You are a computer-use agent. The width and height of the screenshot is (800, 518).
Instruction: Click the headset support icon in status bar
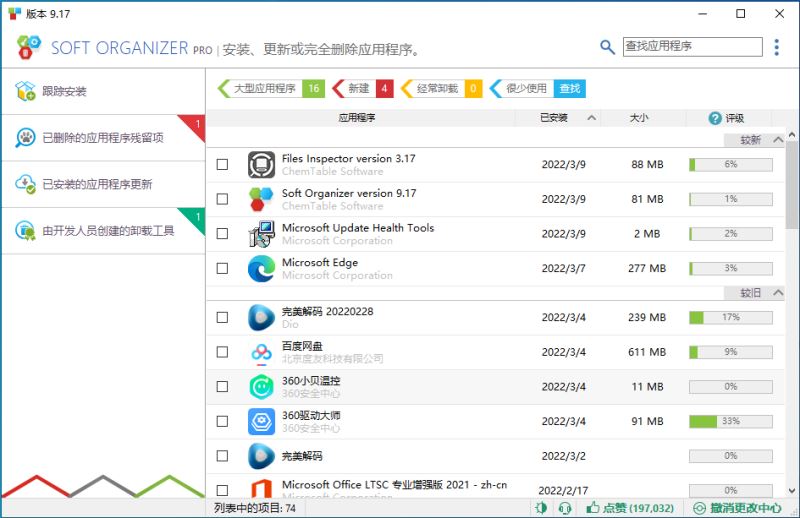point(565,508)
